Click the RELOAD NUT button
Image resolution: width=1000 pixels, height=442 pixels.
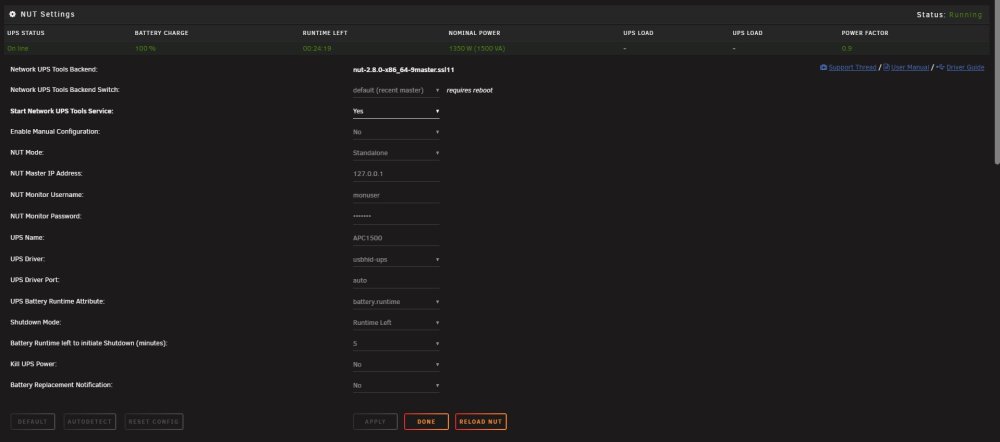(481, 422)
